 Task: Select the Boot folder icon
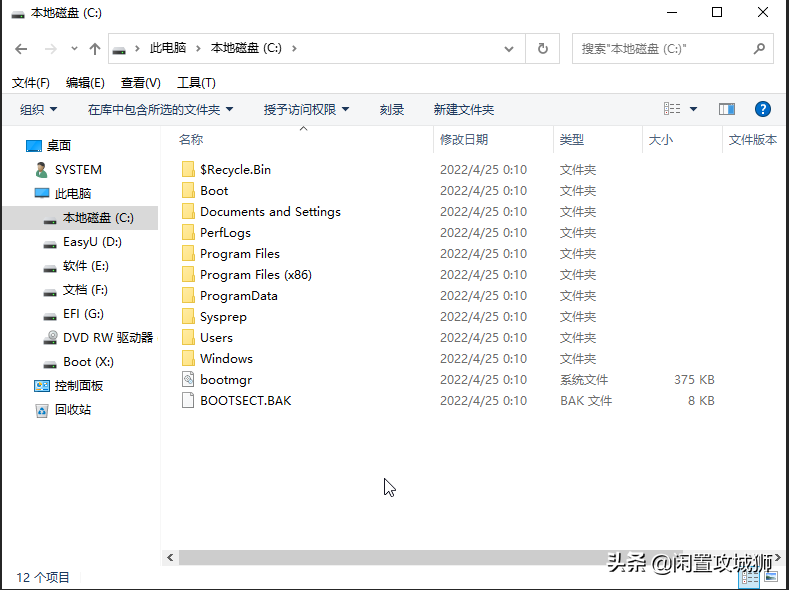pos(188,191)
